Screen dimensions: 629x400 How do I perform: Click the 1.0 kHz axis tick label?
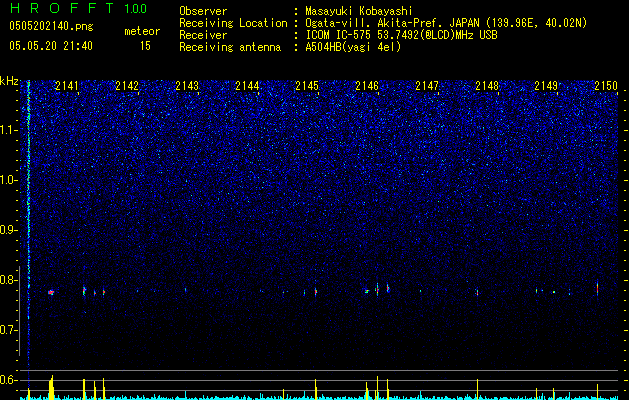point(9,180)
